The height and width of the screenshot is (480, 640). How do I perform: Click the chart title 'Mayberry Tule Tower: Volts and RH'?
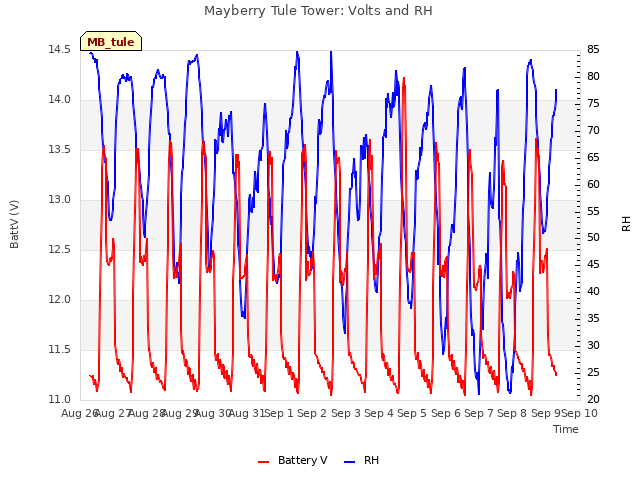[318, 11]
